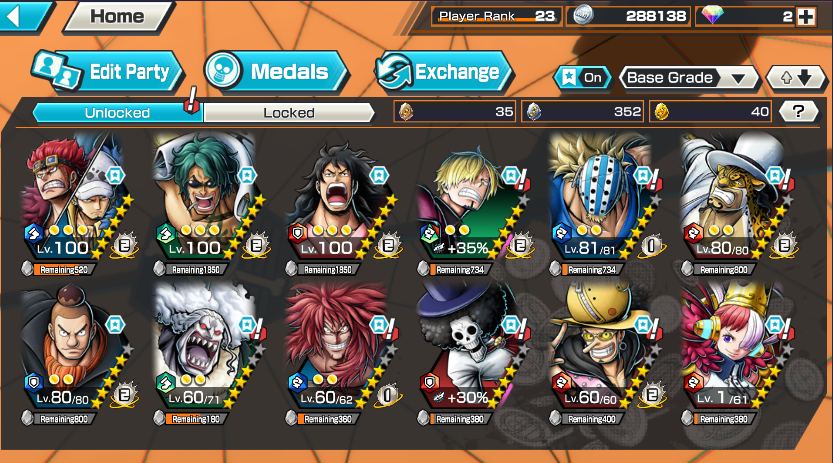Open the Base Grade sort dropdown
This screenshot has width=833, height=463.
688,78
